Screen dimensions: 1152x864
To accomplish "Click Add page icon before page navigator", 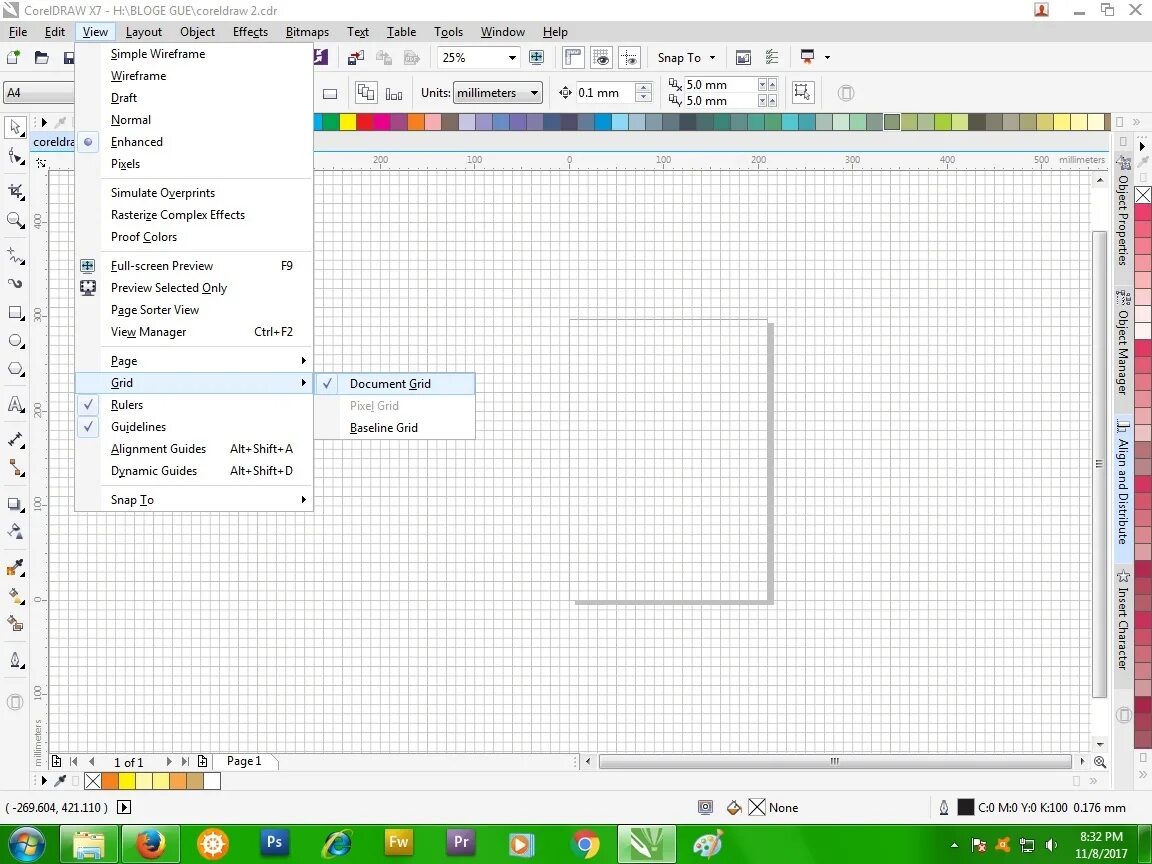I will pyautogui.click(x=56, y=762).
